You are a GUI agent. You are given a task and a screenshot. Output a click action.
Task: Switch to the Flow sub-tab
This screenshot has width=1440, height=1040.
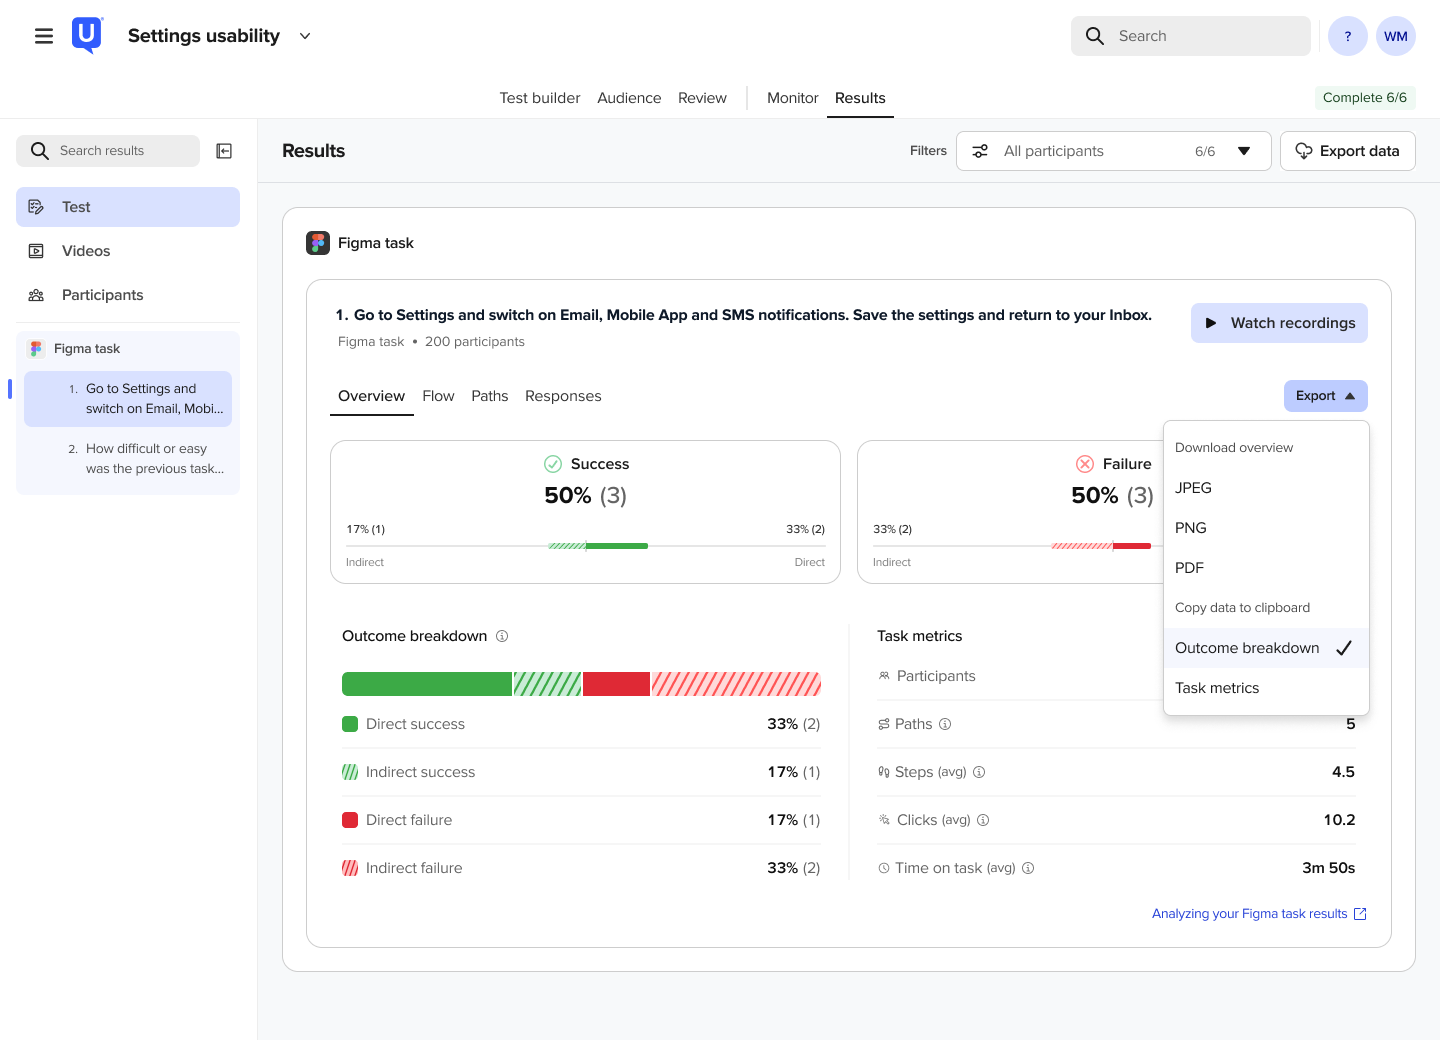tap(438, 396)
